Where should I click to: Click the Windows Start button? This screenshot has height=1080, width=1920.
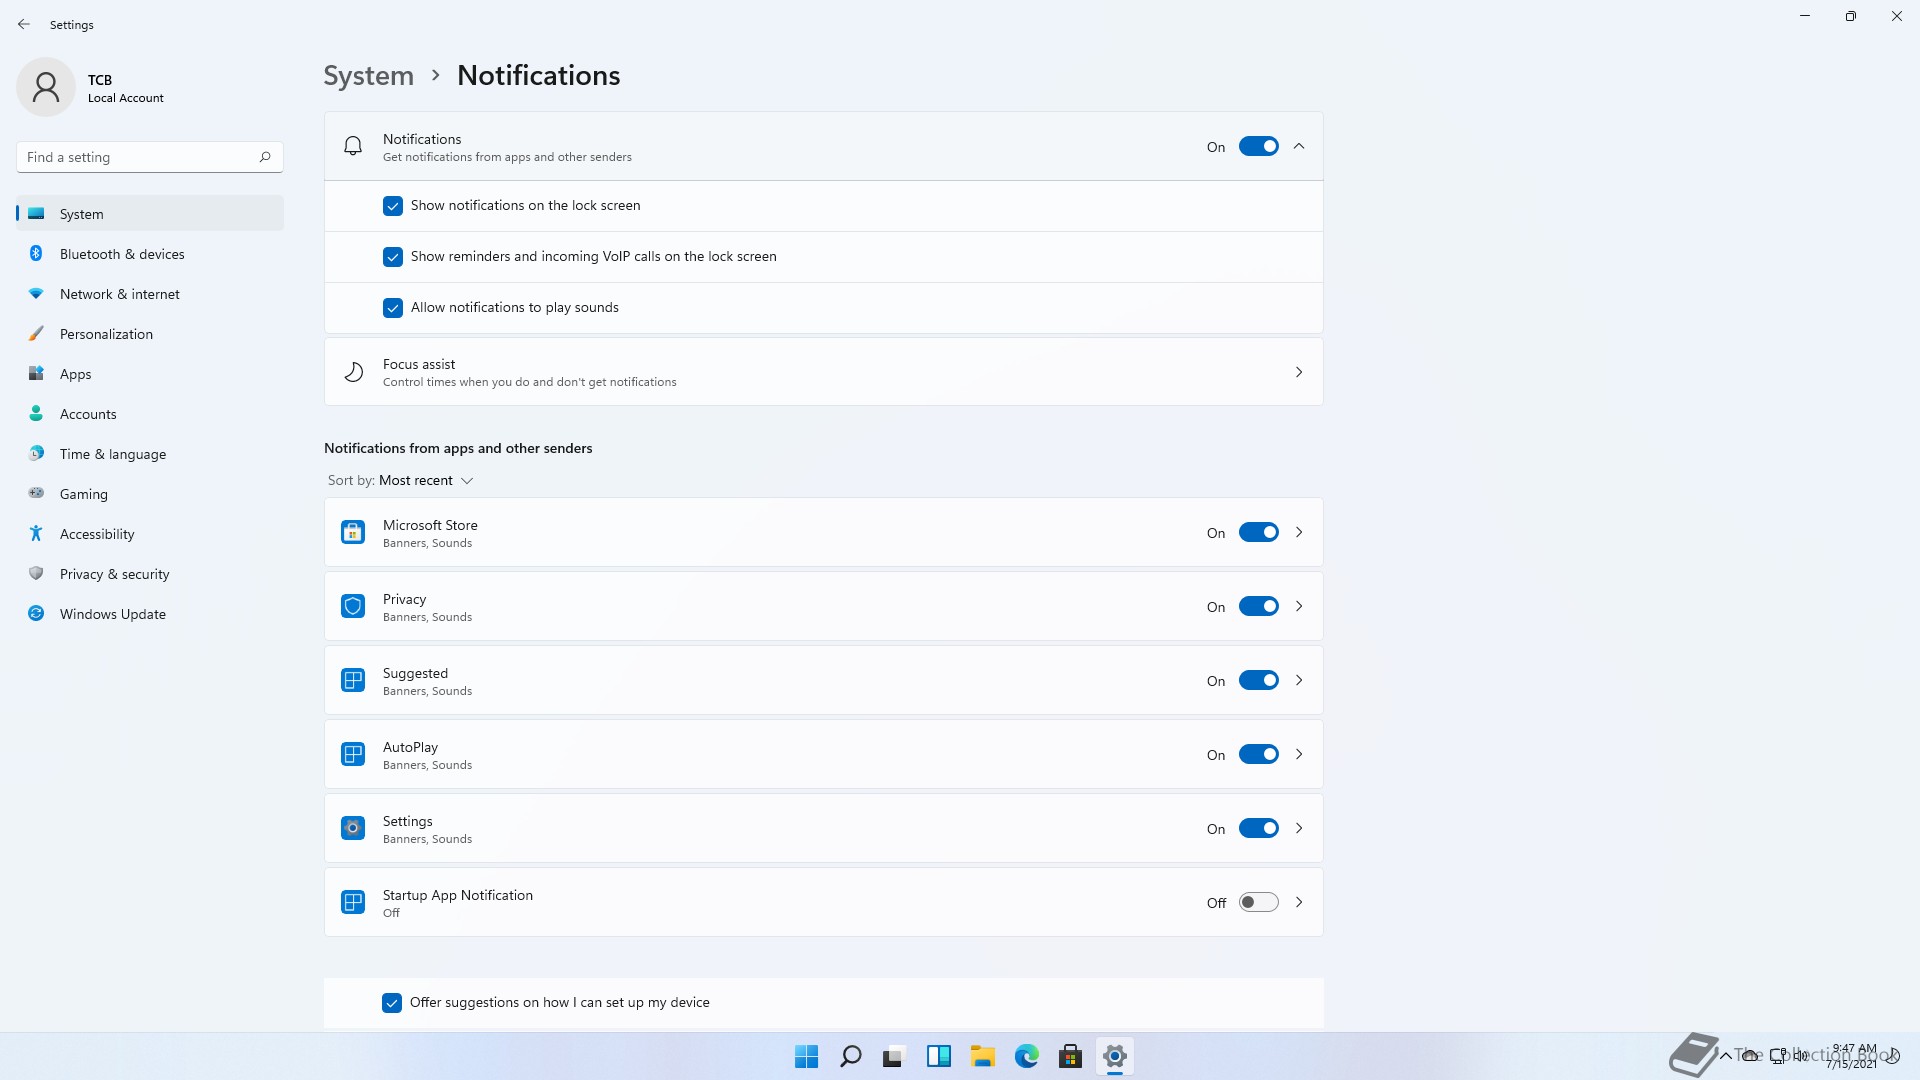806,1056
